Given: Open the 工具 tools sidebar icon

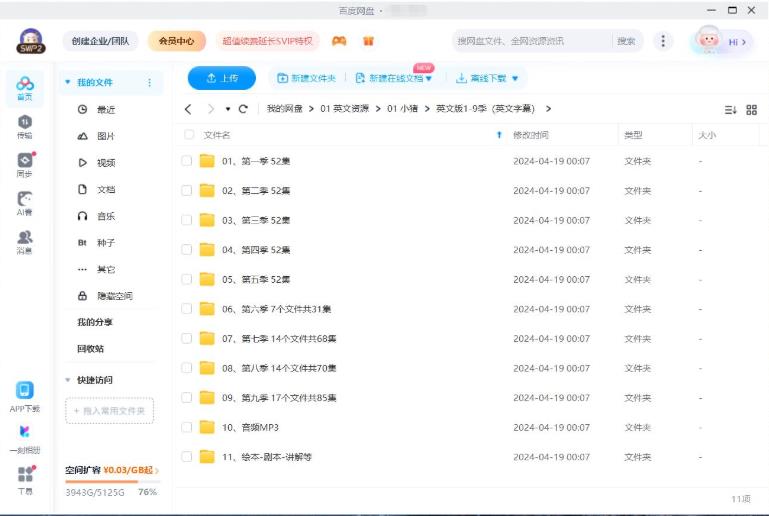Looking at the screenshot, I should tap(25, 480).
